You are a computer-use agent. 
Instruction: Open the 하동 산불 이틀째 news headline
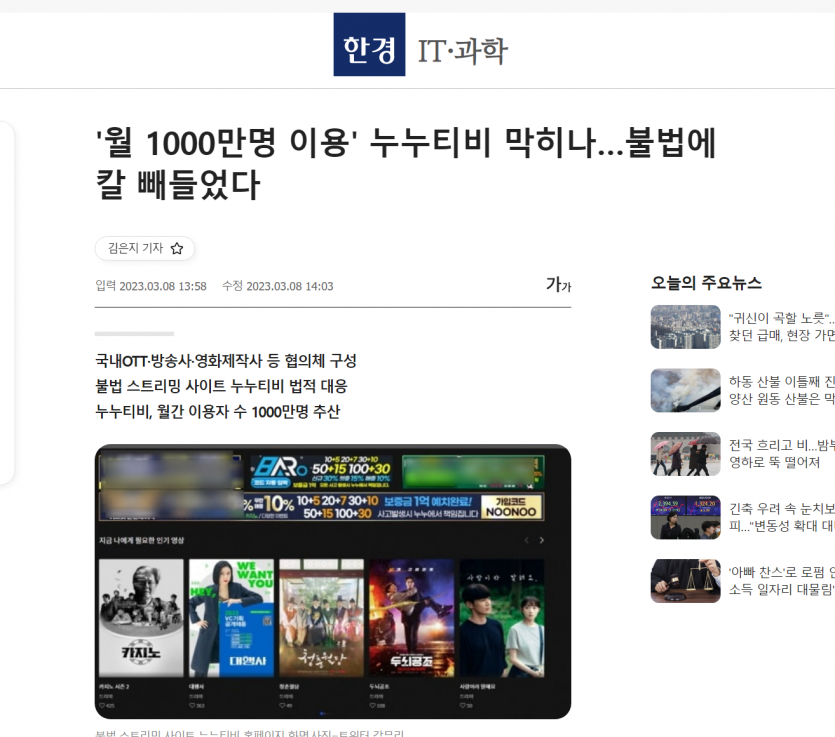point(781,390)
